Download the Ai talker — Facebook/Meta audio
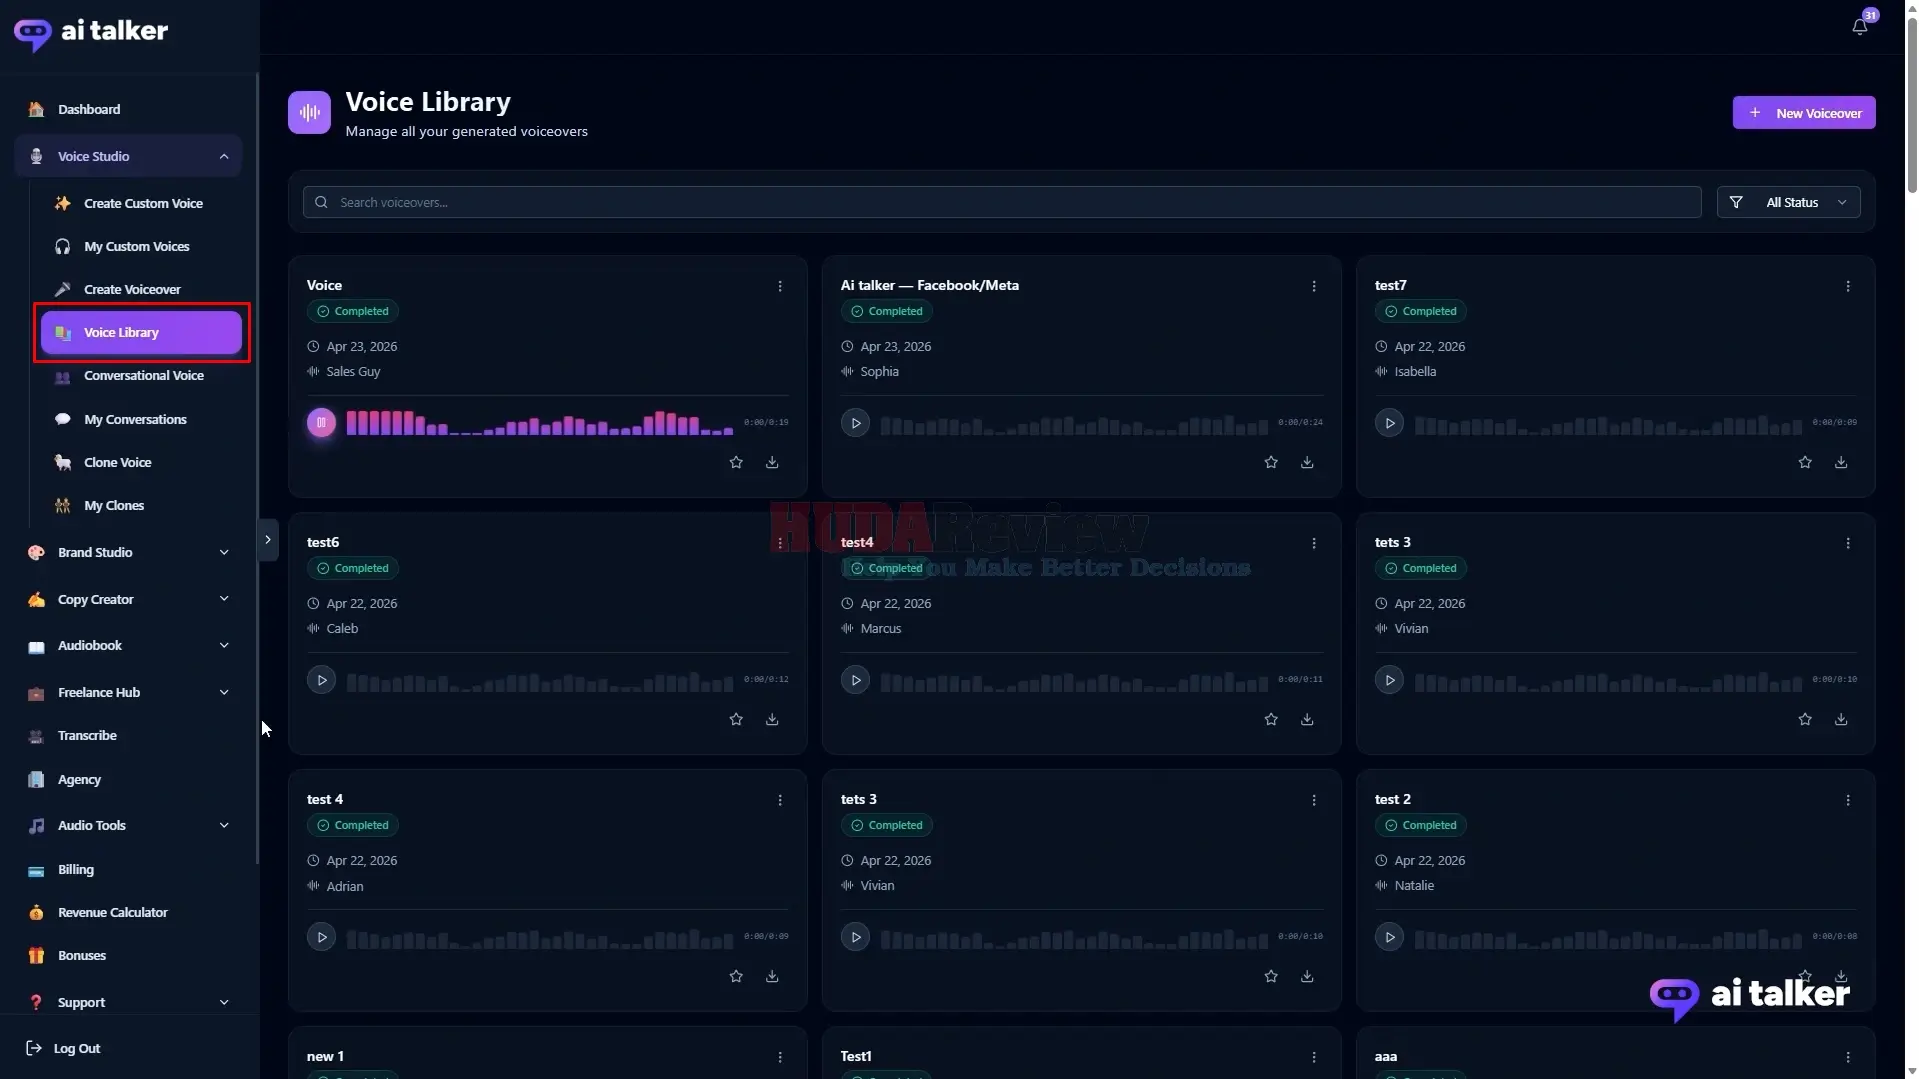 point(1306,462)
